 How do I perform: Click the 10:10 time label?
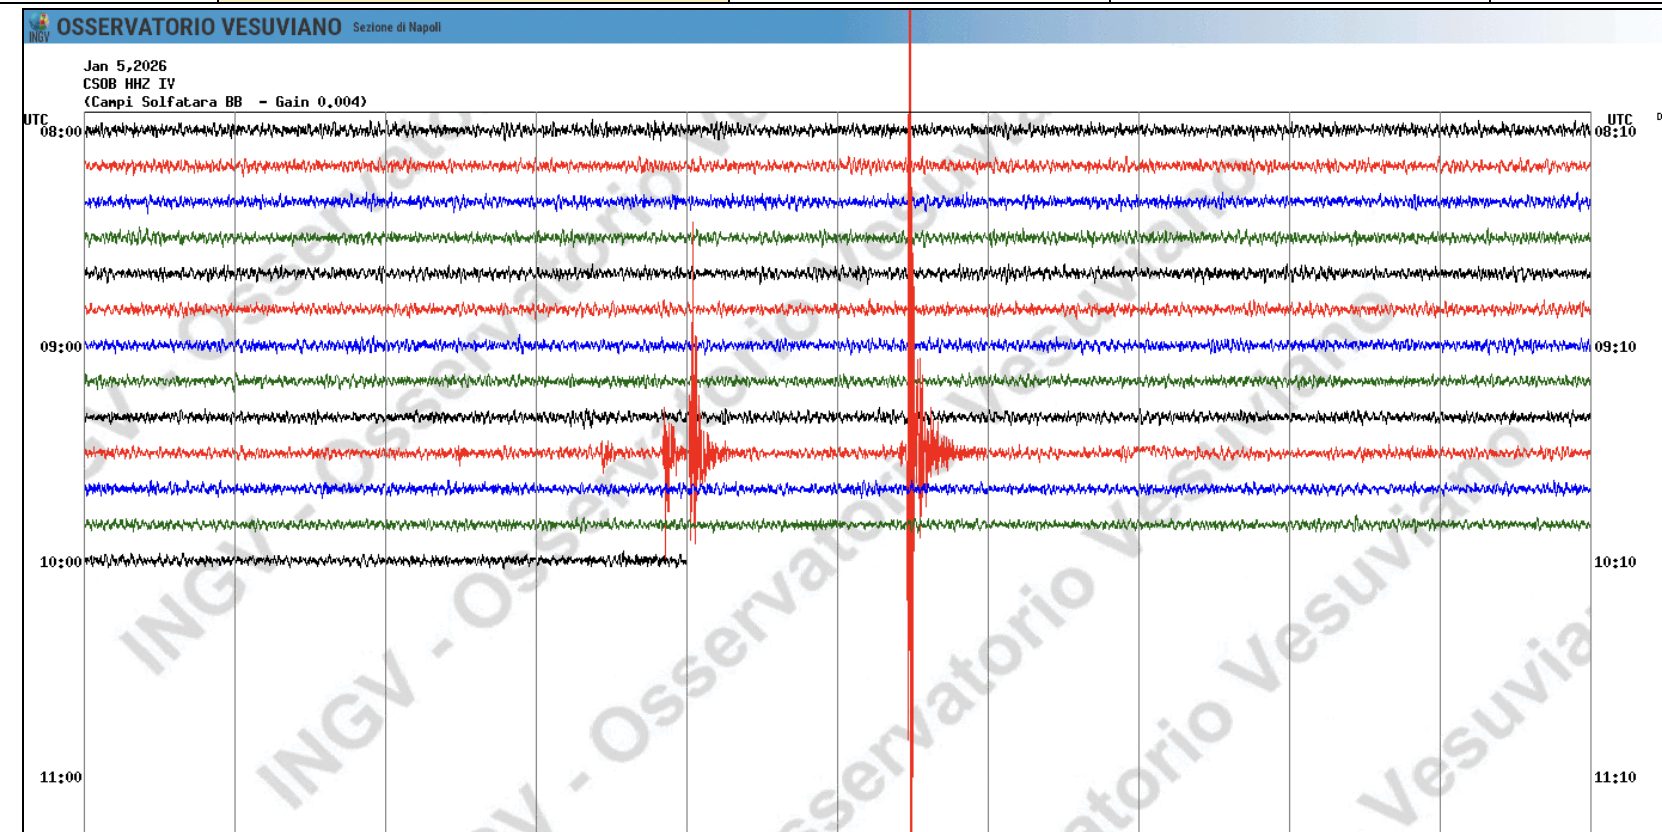1615,562
